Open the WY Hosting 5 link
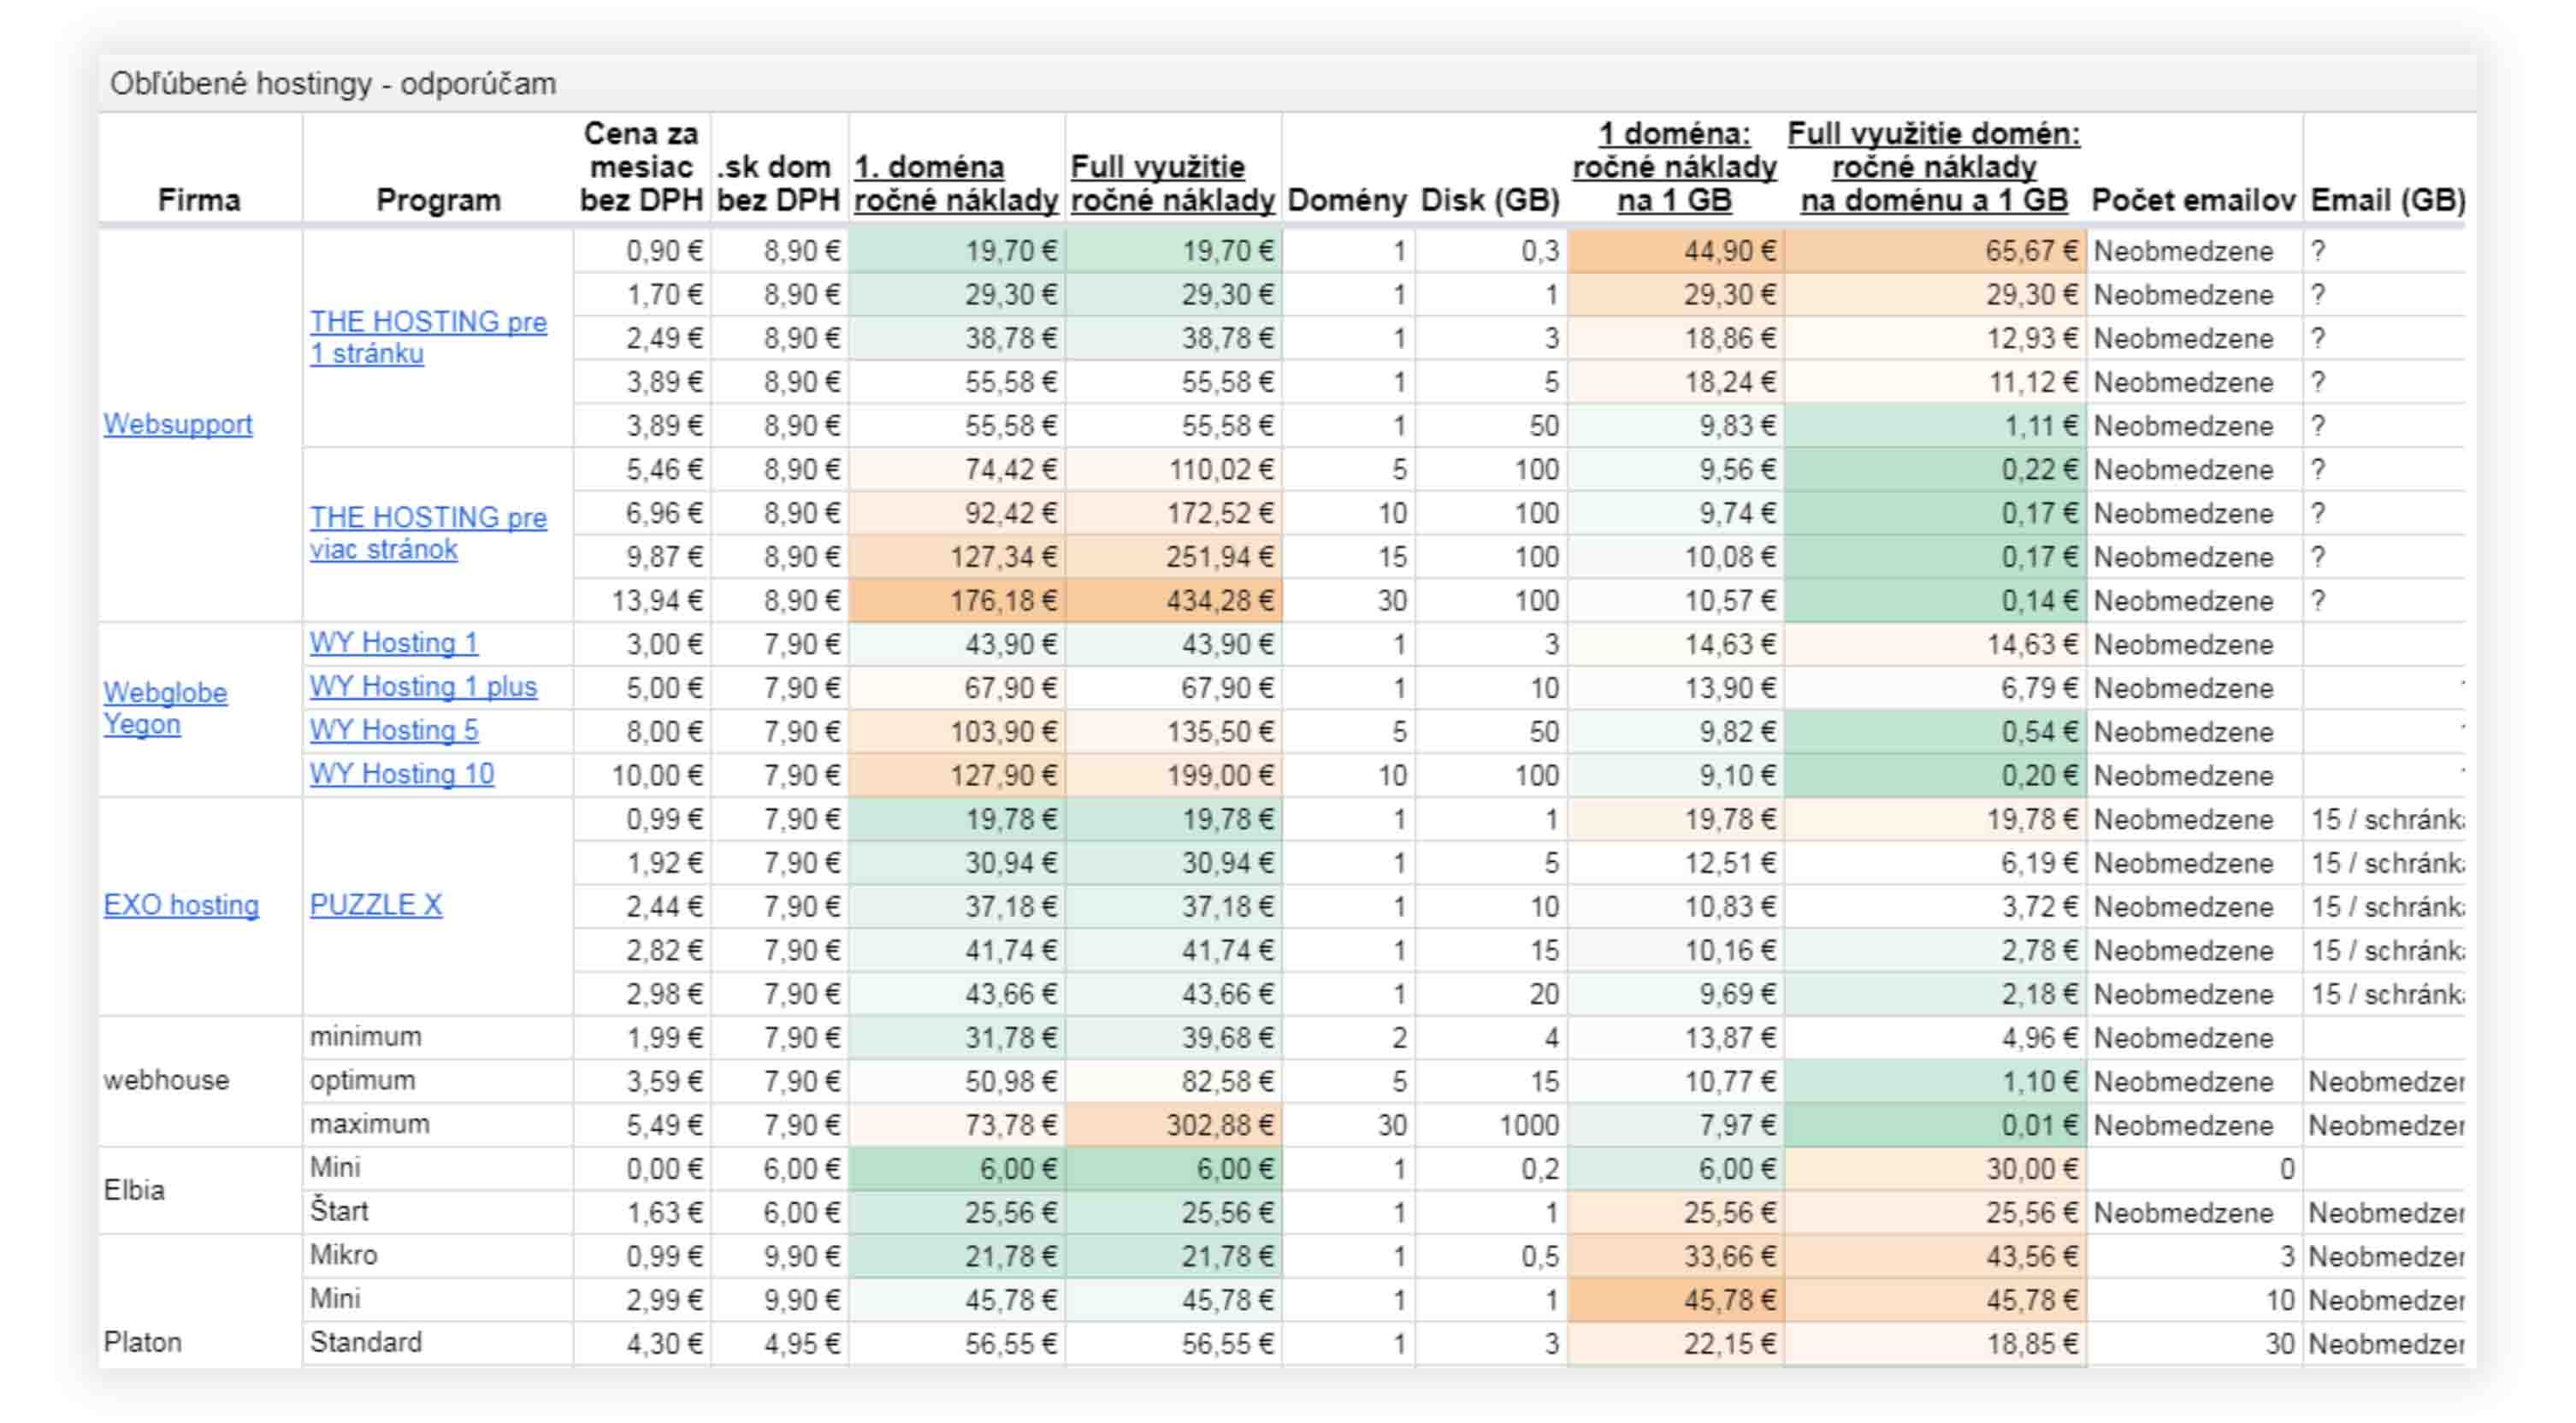The image size is (2576, 1423). [394, 731]
